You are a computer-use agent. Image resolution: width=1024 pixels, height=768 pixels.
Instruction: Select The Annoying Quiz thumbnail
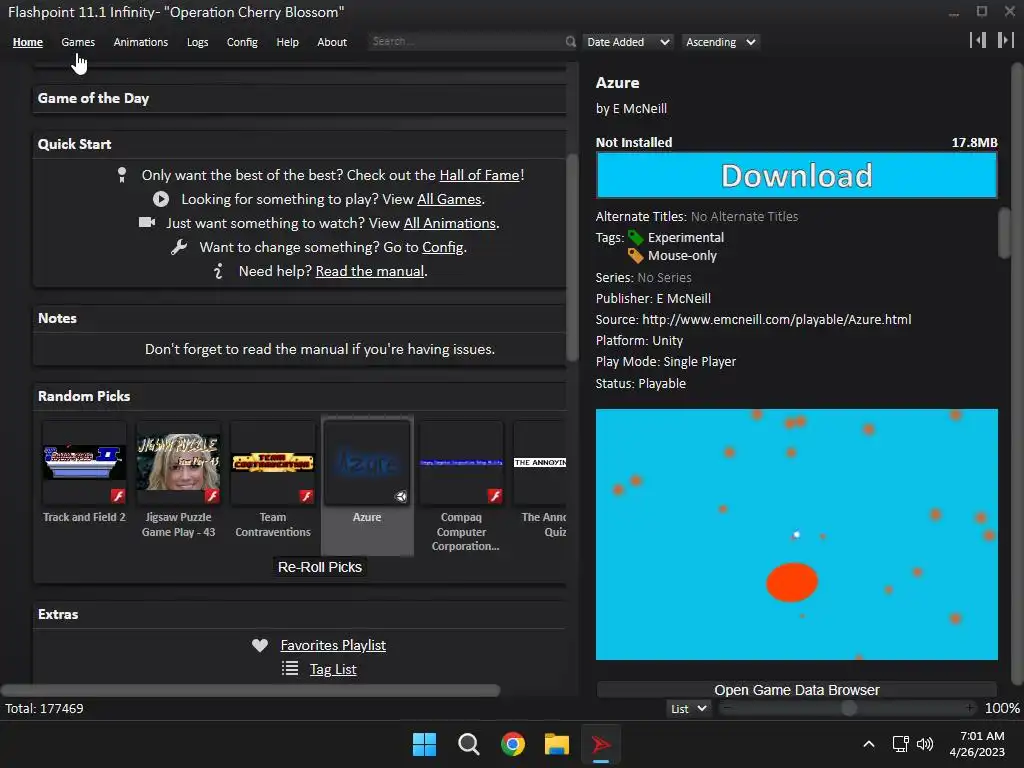tap(540, 462)
